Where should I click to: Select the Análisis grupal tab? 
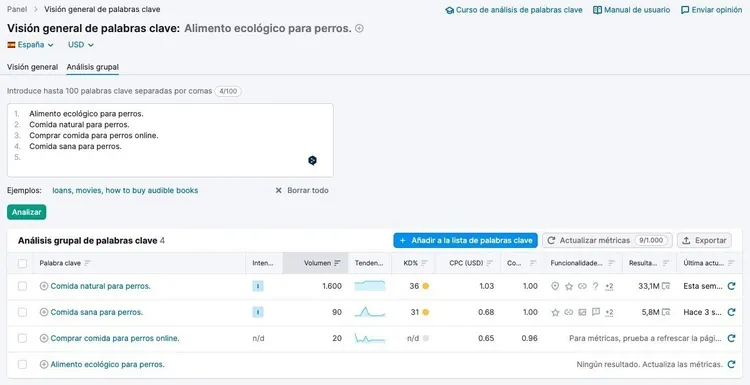pos(93,67)
